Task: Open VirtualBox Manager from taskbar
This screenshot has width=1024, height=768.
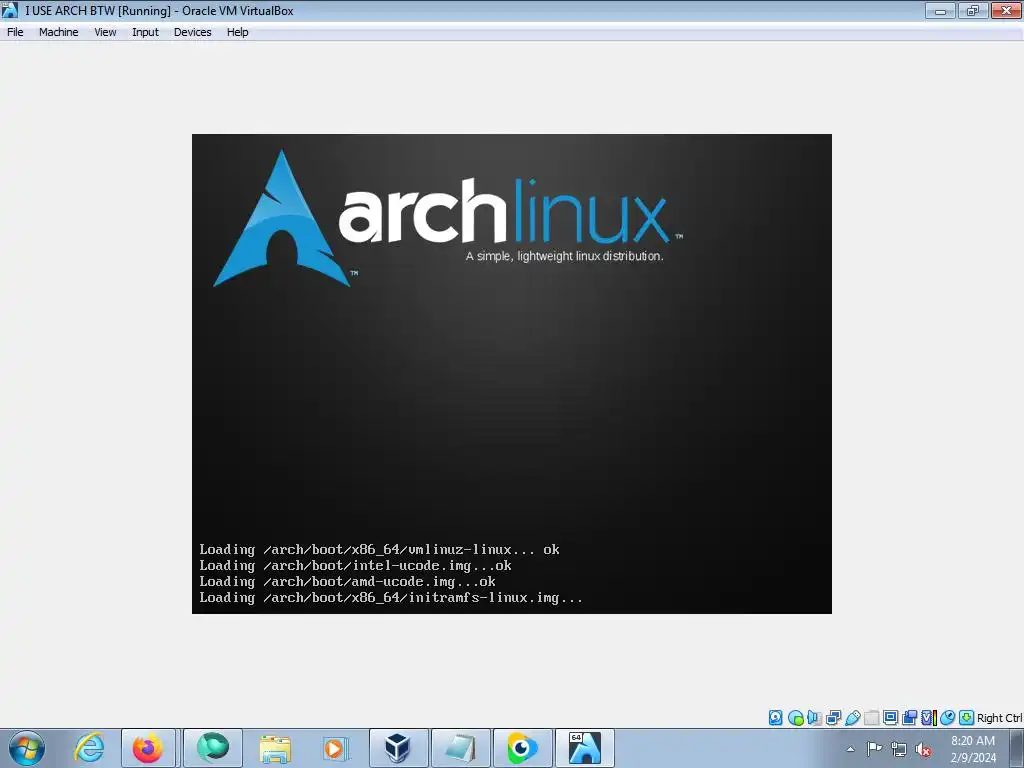Action: coord(398,748)
